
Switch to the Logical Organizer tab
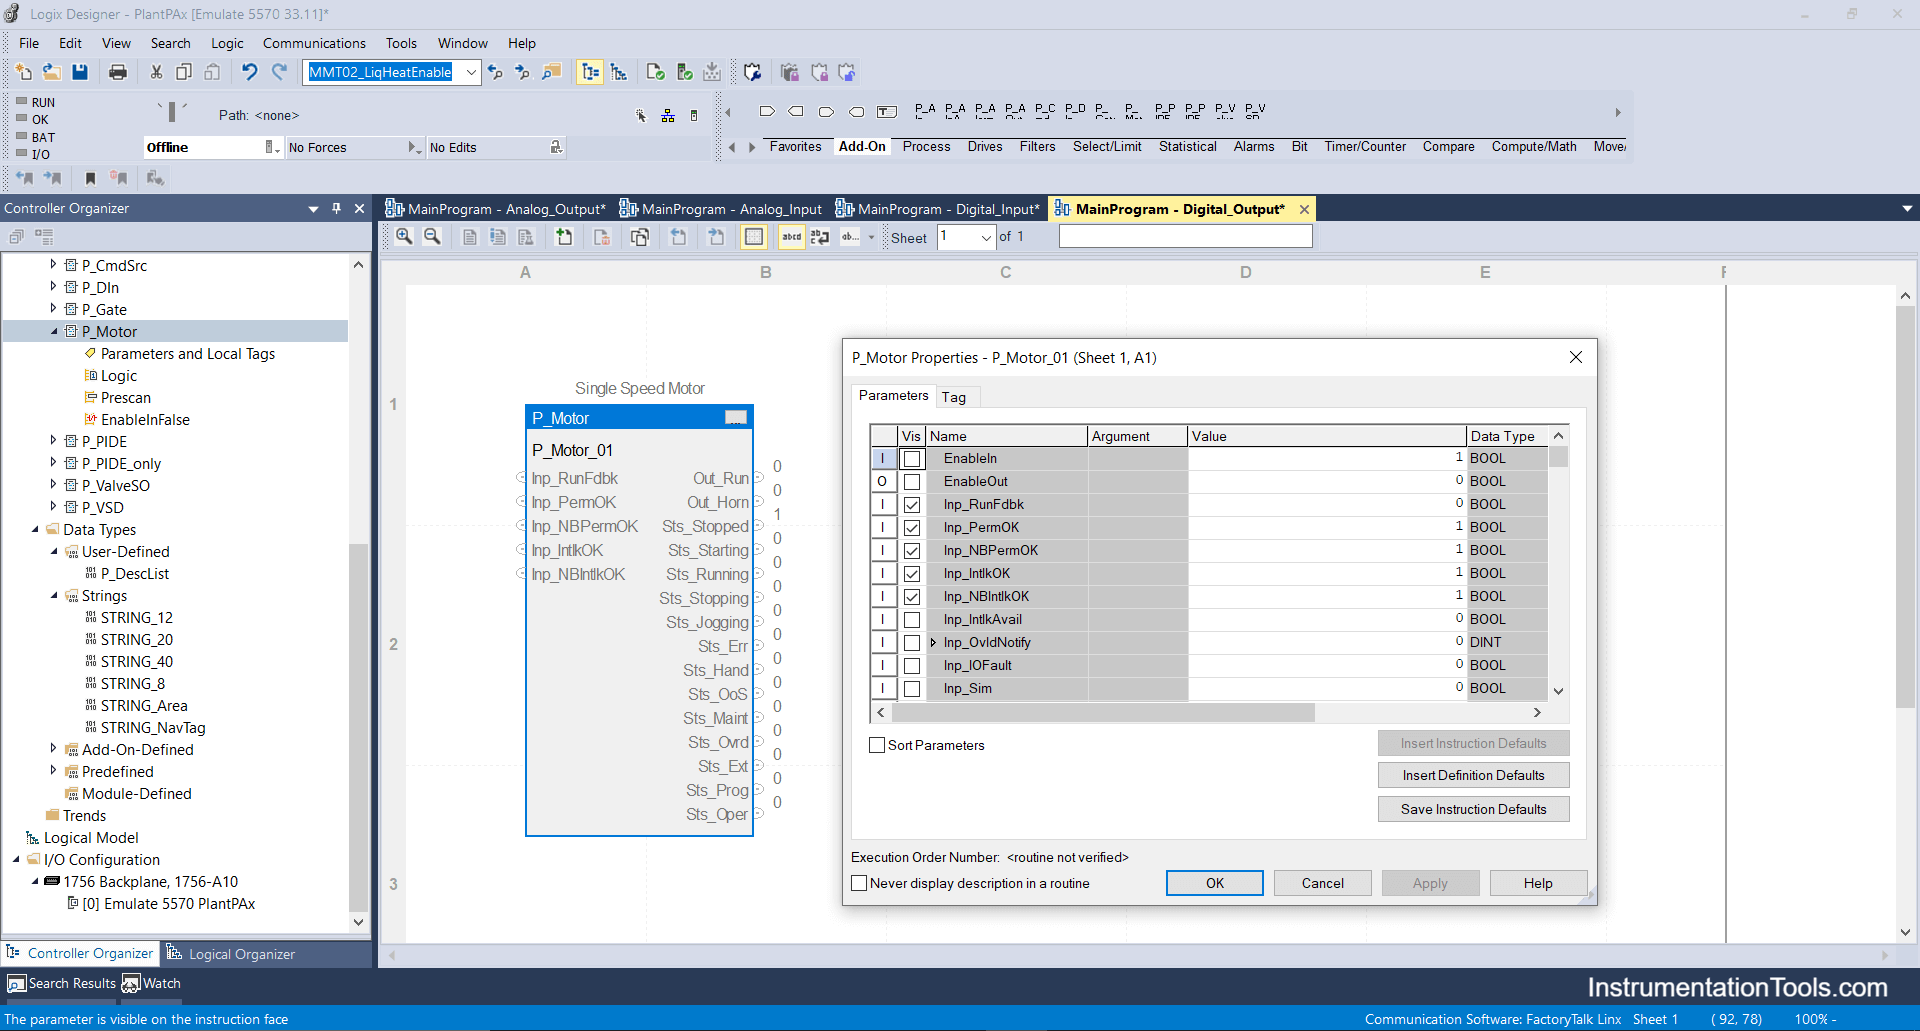click(231, 954)
